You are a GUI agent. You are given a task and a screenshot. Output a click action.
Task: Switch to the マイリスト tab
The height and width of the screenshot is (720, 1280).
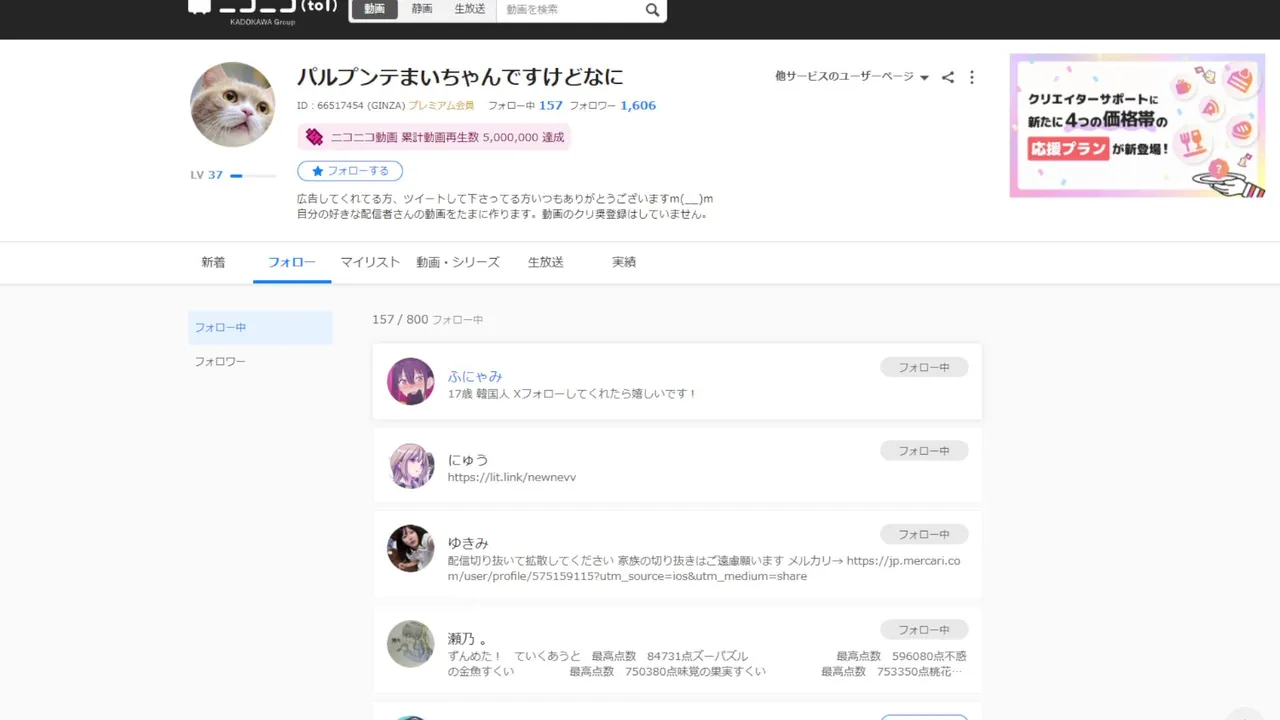point(370,262)
